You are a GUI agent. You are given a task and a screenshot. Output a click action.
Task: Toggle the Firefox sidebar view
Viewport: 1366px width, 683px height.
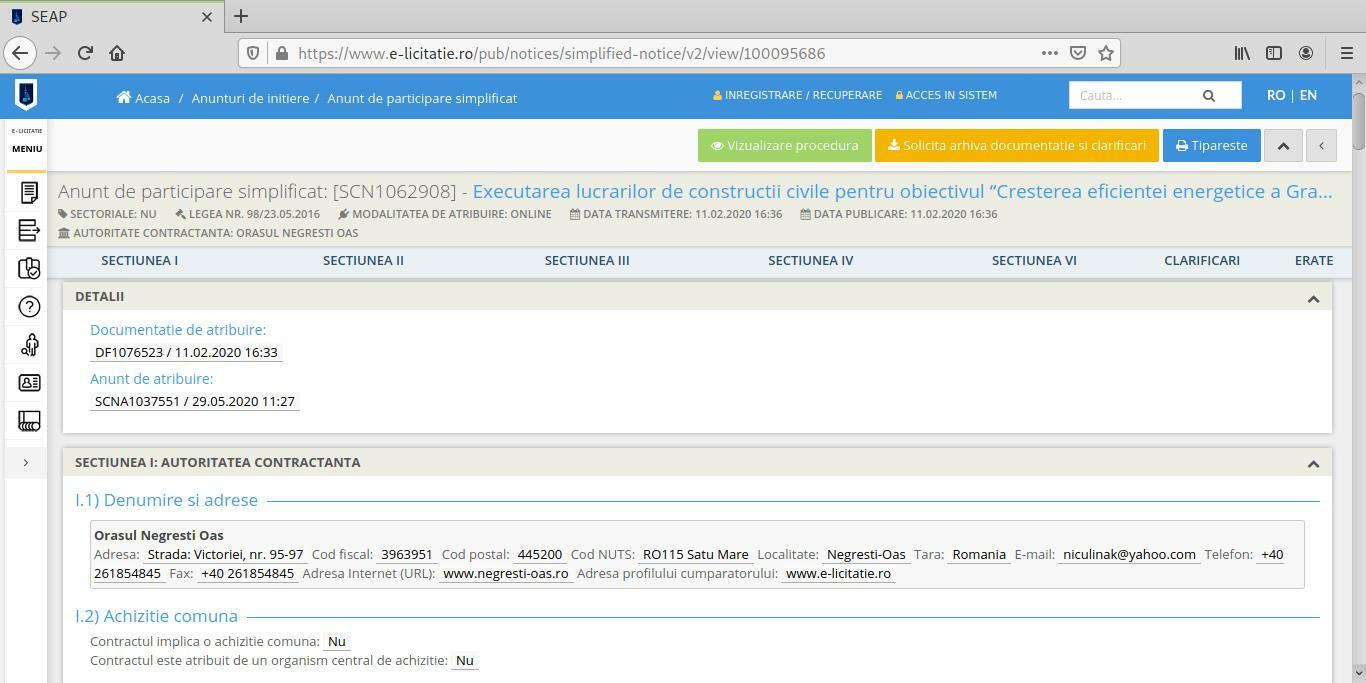coord(1274,53)
